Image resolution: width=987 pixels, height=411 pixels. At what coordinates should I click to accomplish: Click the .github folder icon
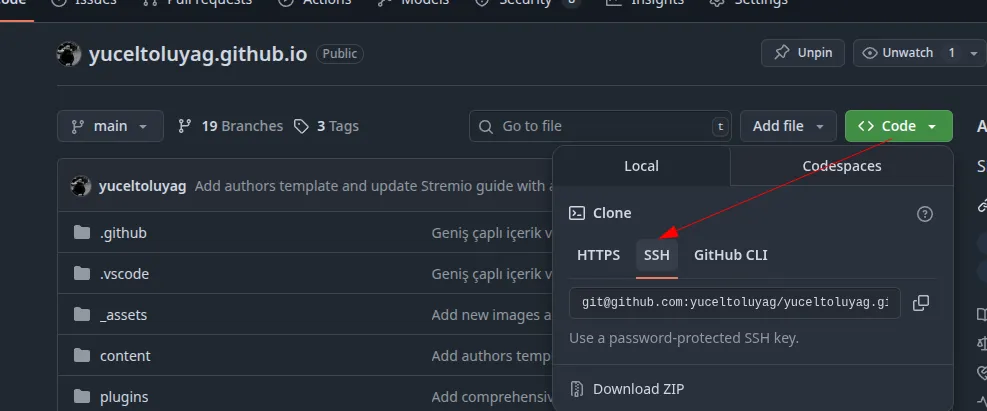tap(82, 233)
